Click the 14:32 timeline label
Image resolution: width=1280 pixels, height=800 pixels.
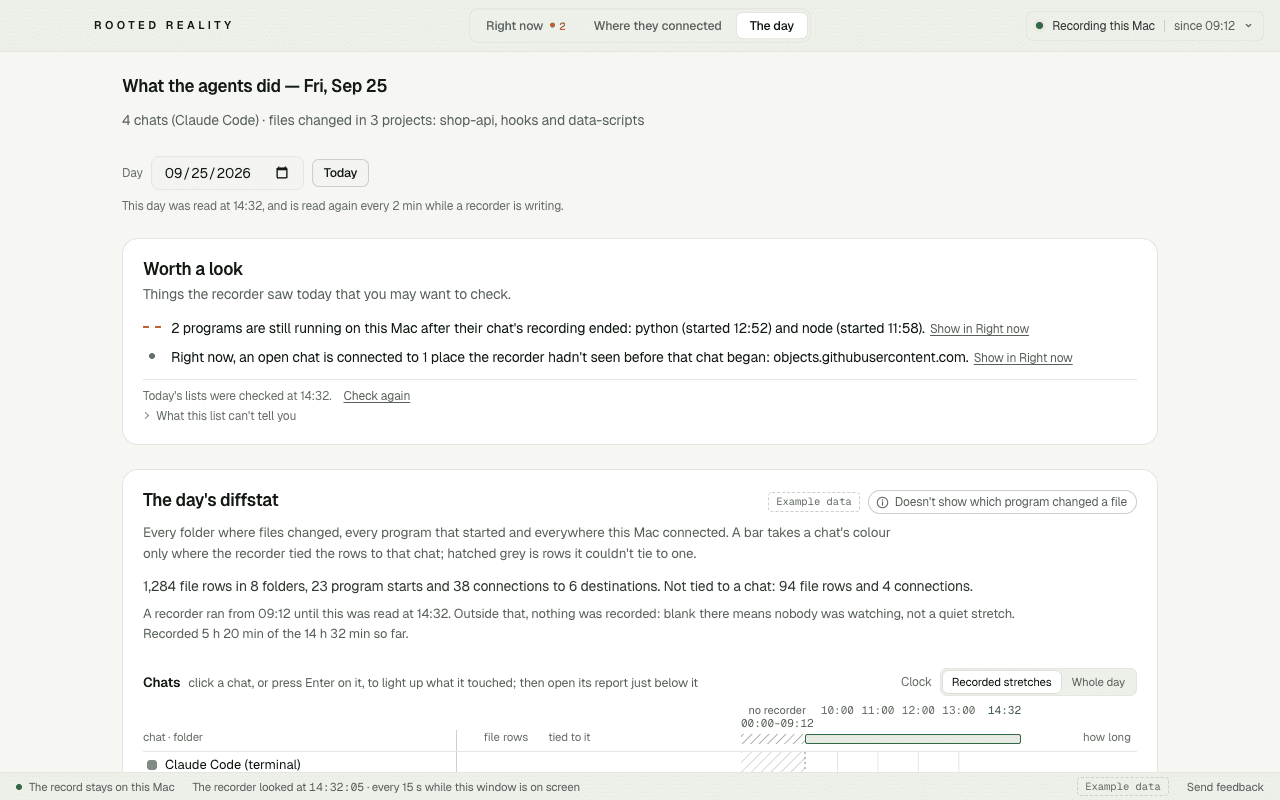coord(1004,711)
